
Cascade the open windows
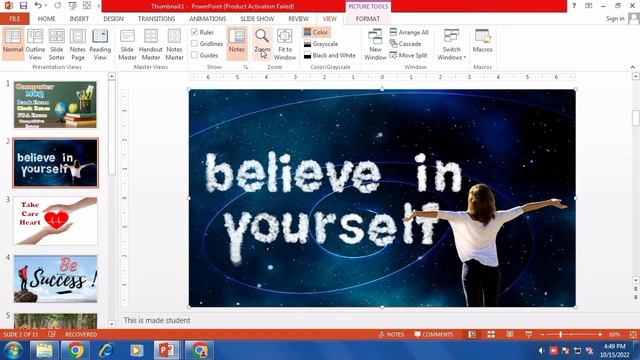coord(405,44)
